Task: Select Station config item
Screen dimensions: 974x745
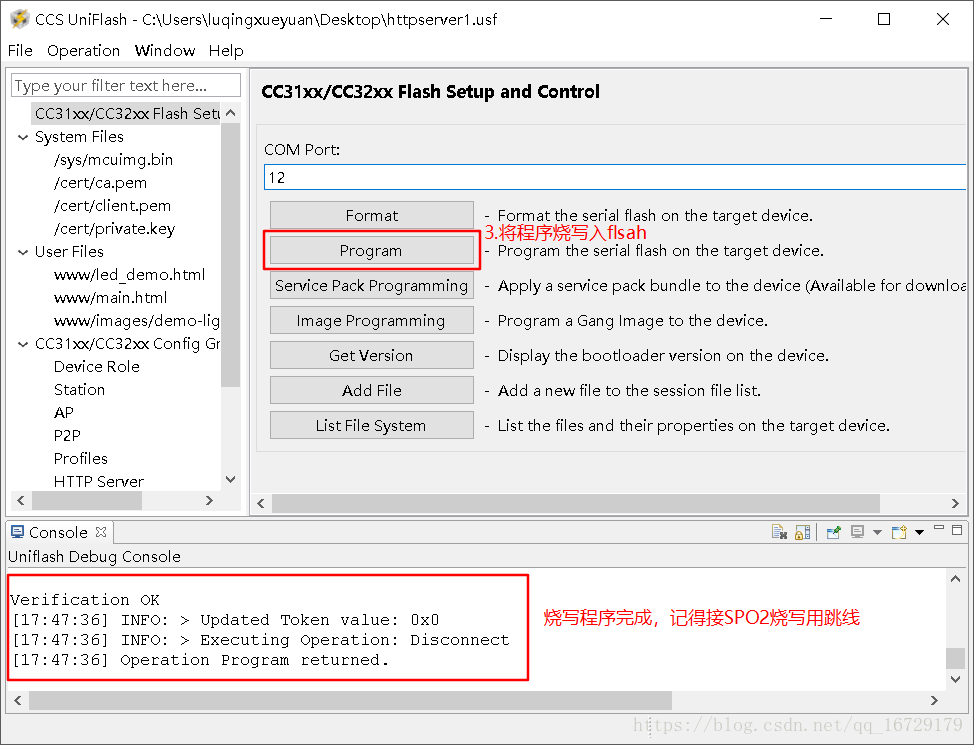Action: 79,390
